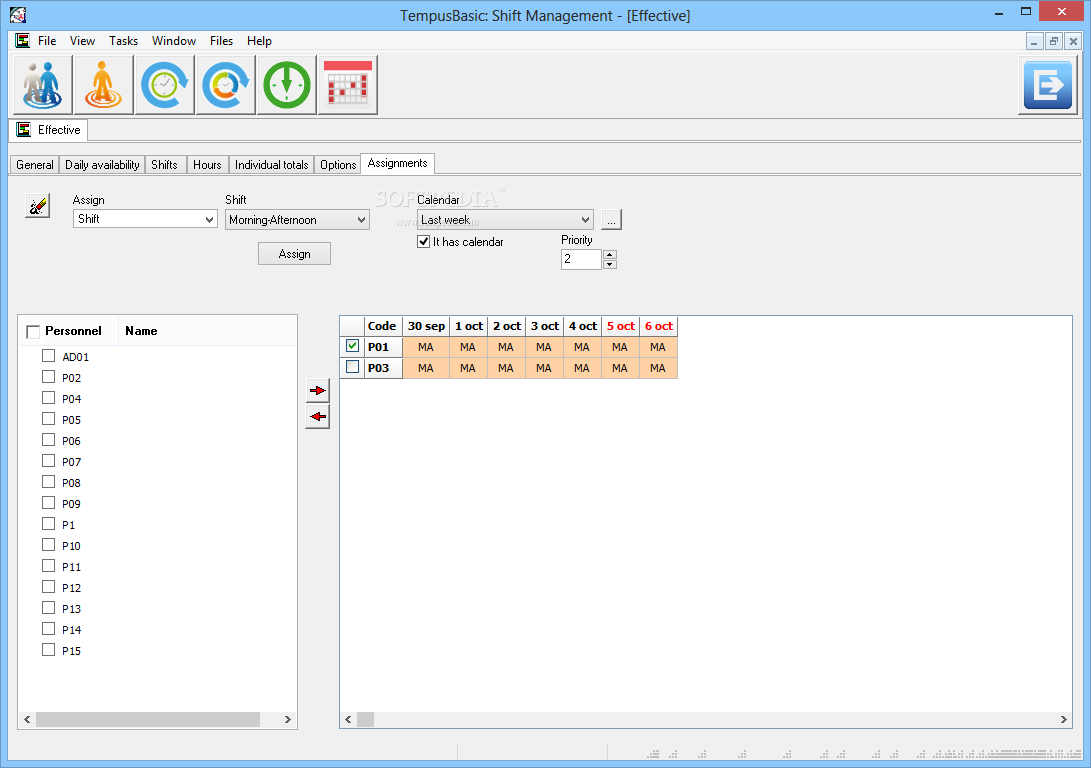Click the Assign button

pyautogui.click(x=294, y=254)
